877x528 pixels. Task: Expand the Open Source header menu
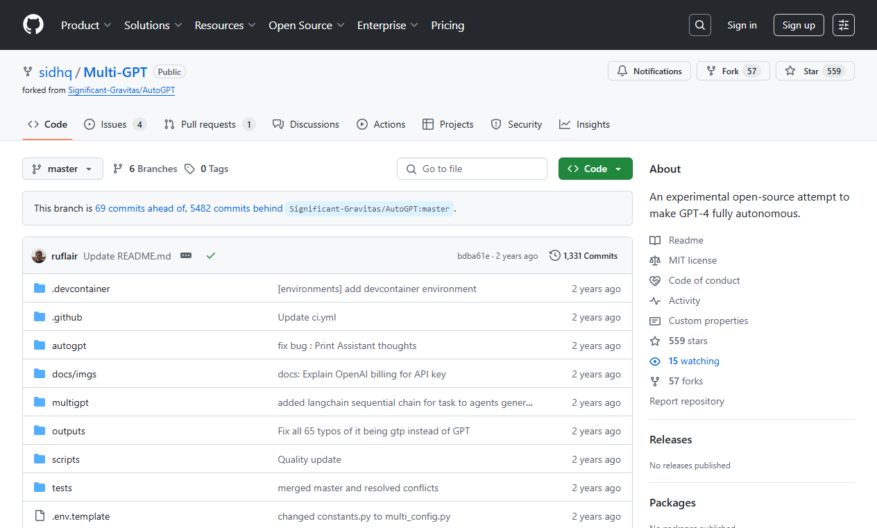point(306,25)
